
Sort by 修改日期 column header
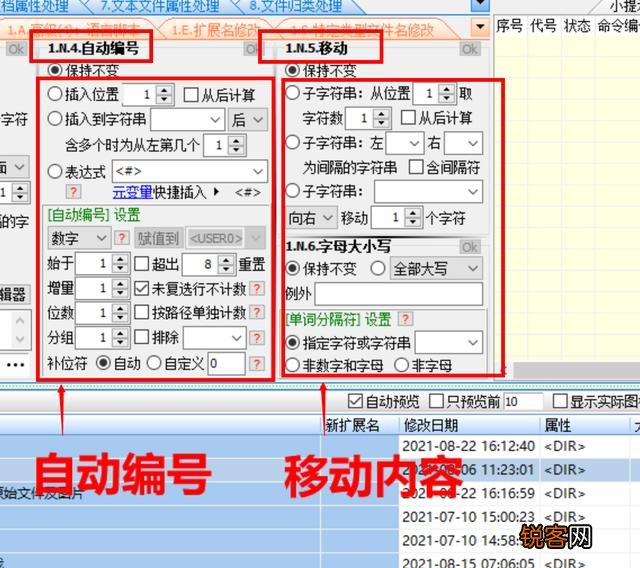469,426
